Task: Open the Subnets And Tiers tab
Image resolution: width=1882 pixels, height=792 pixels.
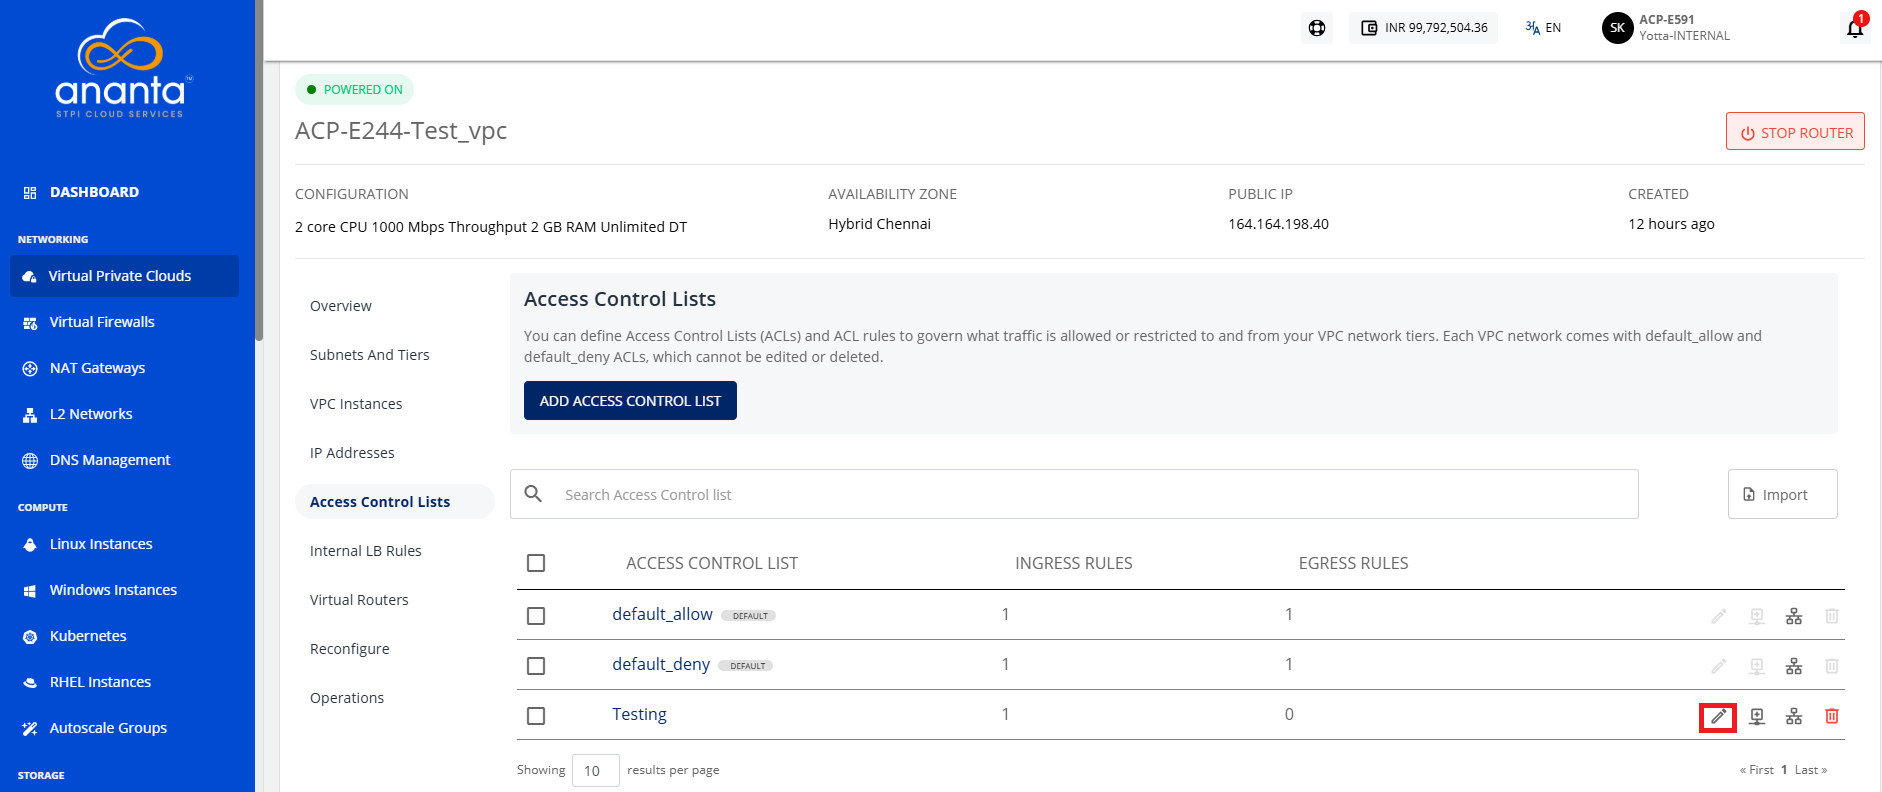Action: (x=370, y=355)
